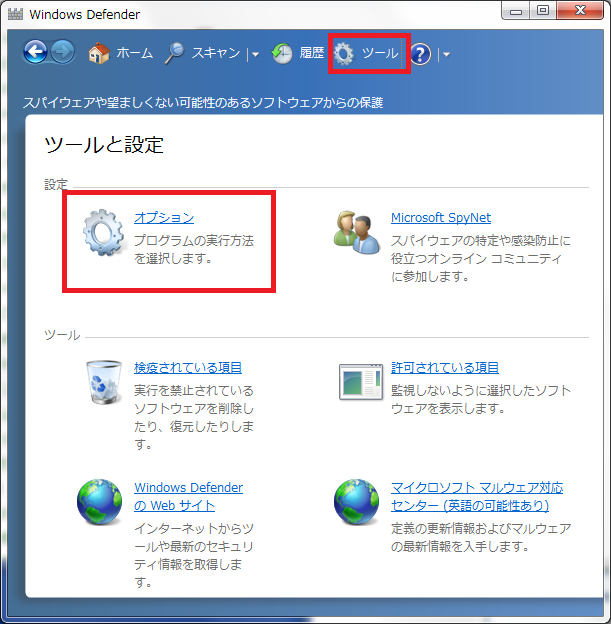Click the large gear Options icon
Image resolution: width=611 pixels, height=624 pixels.
click(103, 232)
